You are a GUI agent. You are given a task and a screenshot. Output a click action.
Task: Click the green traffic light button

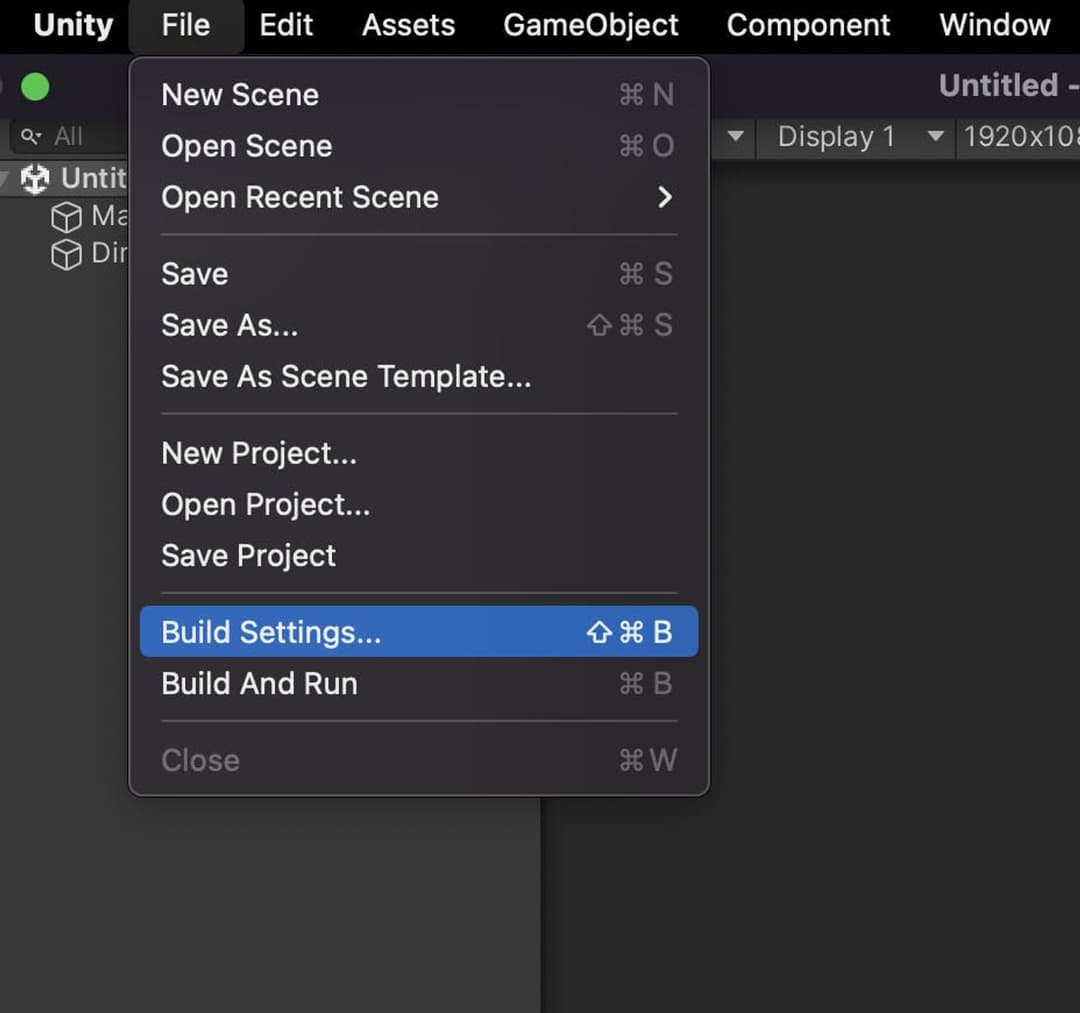(35, 86)
